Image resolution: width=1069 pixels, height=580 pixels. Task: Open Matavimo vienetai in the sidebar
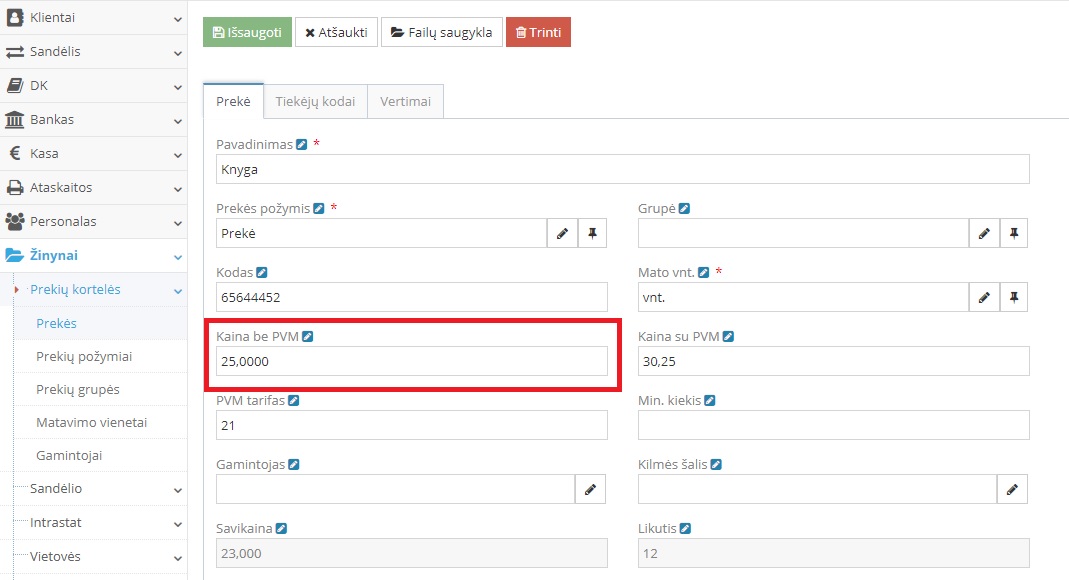click(x=91, y=423)
